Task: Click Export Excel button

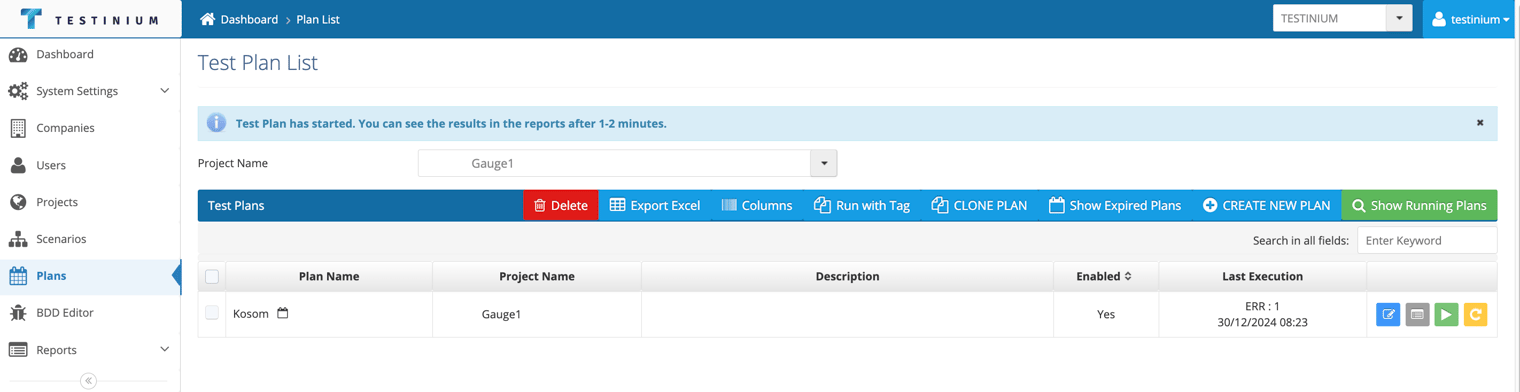Action: pos(655,205)
